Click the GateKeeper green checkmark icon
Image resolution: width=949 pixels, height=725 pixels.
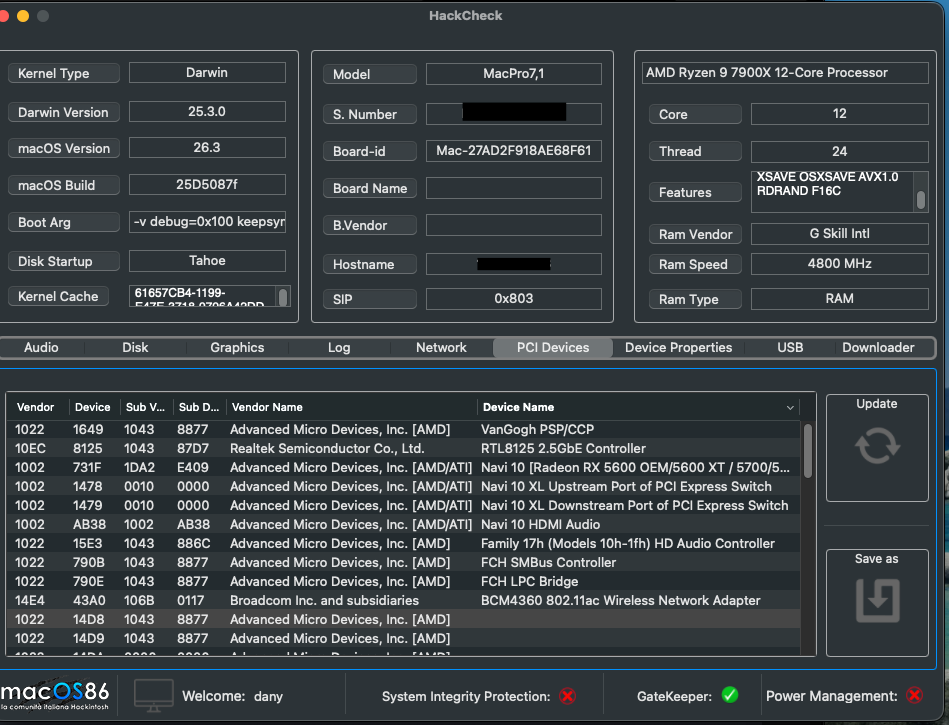point(730,695)
